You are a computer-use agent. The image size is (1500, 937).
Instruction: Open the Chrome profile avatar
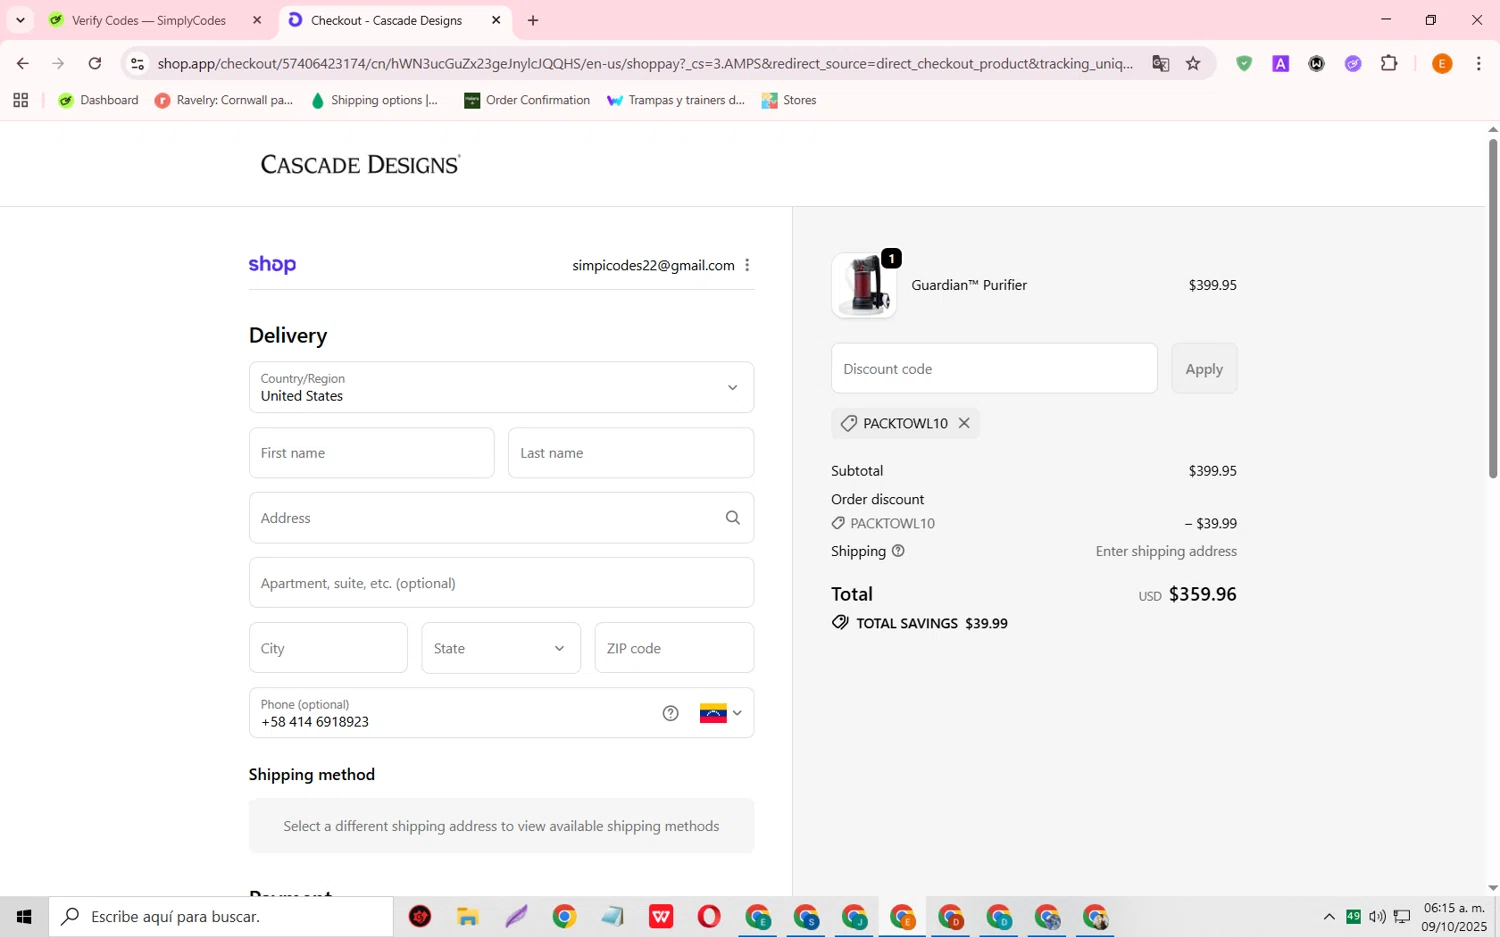1442,63
